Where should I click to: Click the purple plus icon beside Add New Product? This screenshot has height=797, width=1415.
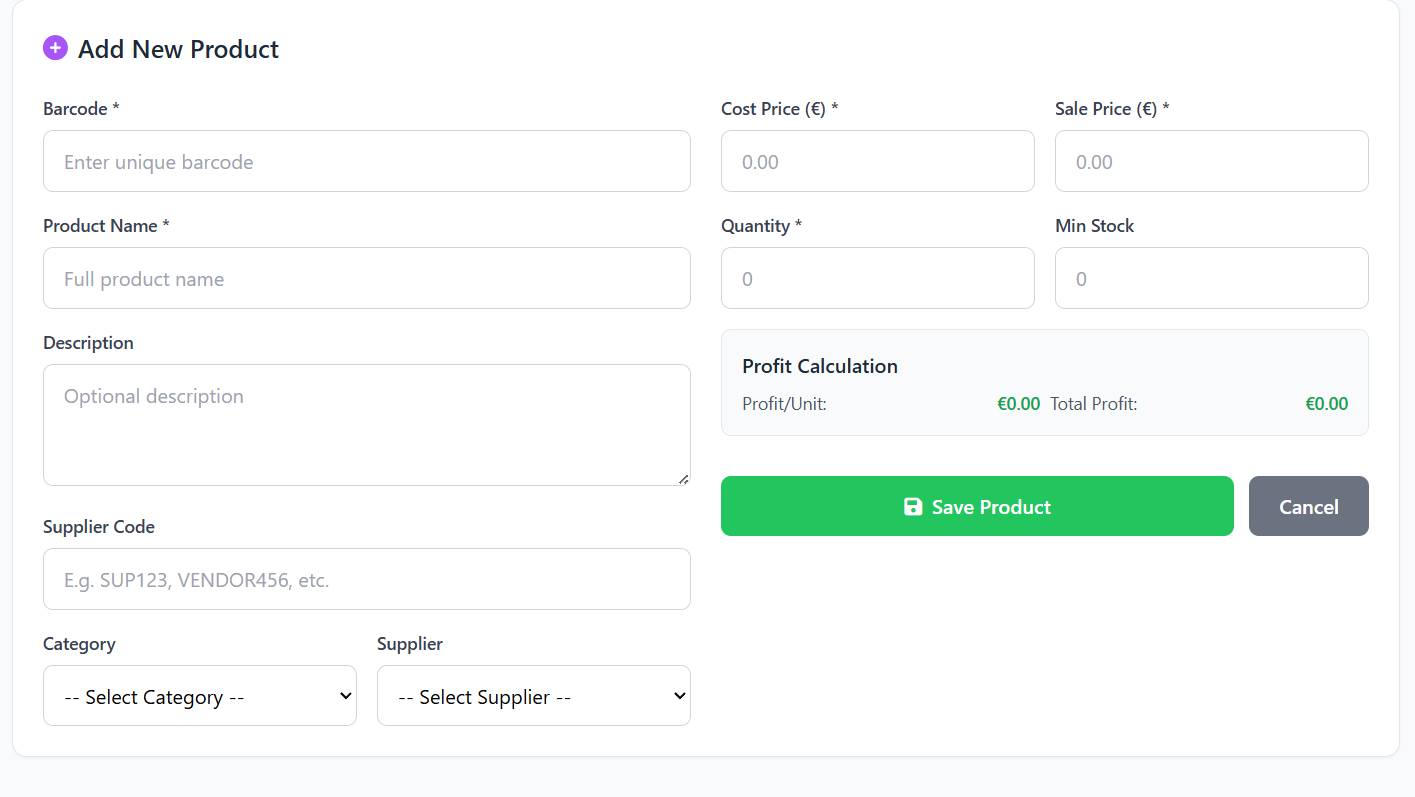click(55, 48)
